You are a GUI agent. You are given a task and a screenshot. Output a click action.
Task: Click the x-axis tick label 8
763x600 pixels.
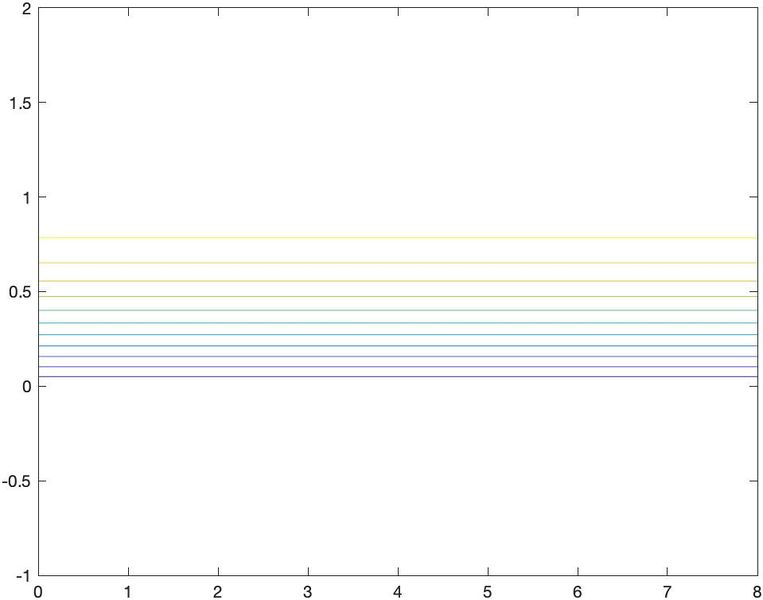[757, 591]
